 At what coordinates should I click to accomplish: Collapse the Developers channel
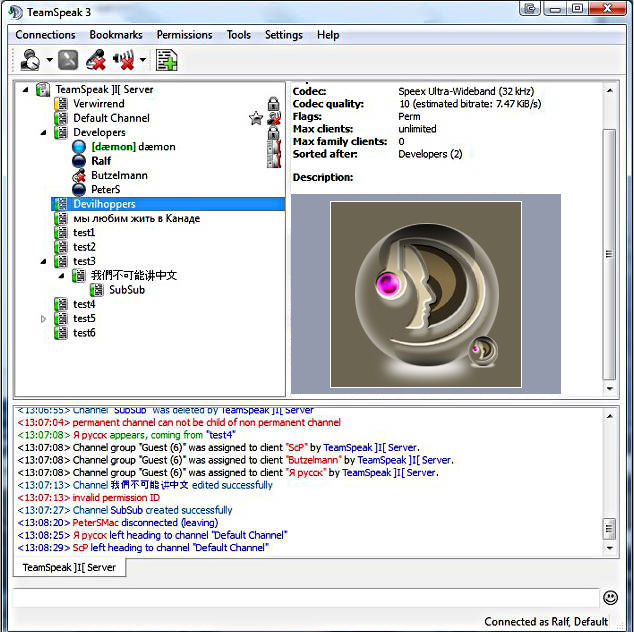[43, 132]
